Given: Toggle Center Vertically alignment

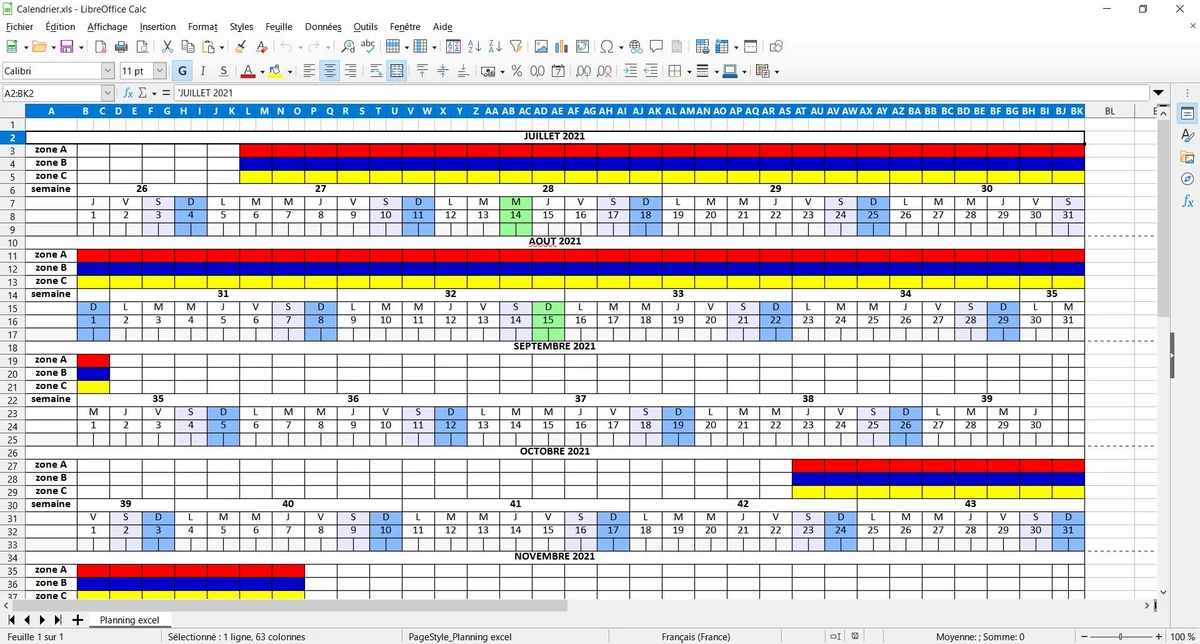Looking at the screenshot, I should (x=443, y=71).
